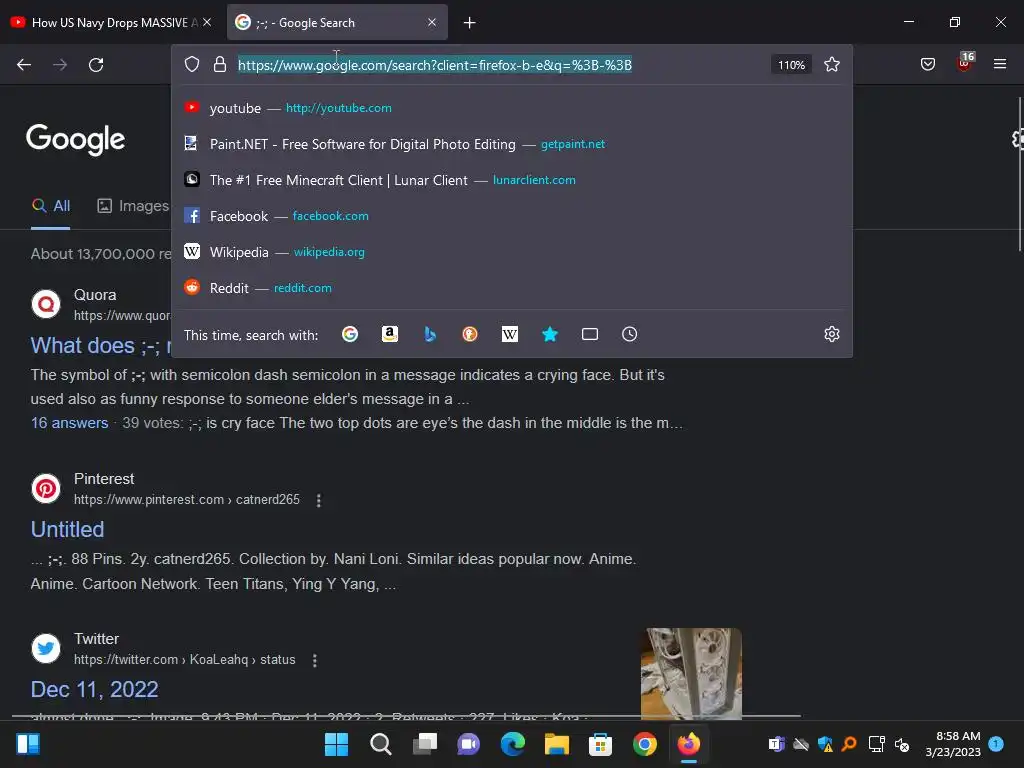Open the 16 answers link

click(69, 423)
